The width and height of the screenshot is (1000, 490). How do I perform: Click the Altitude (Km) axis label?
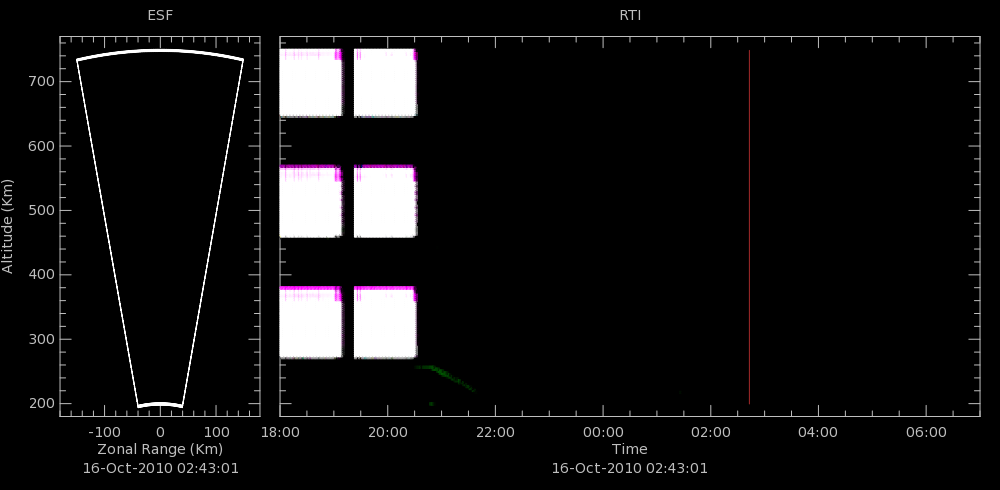pos(8,226)
